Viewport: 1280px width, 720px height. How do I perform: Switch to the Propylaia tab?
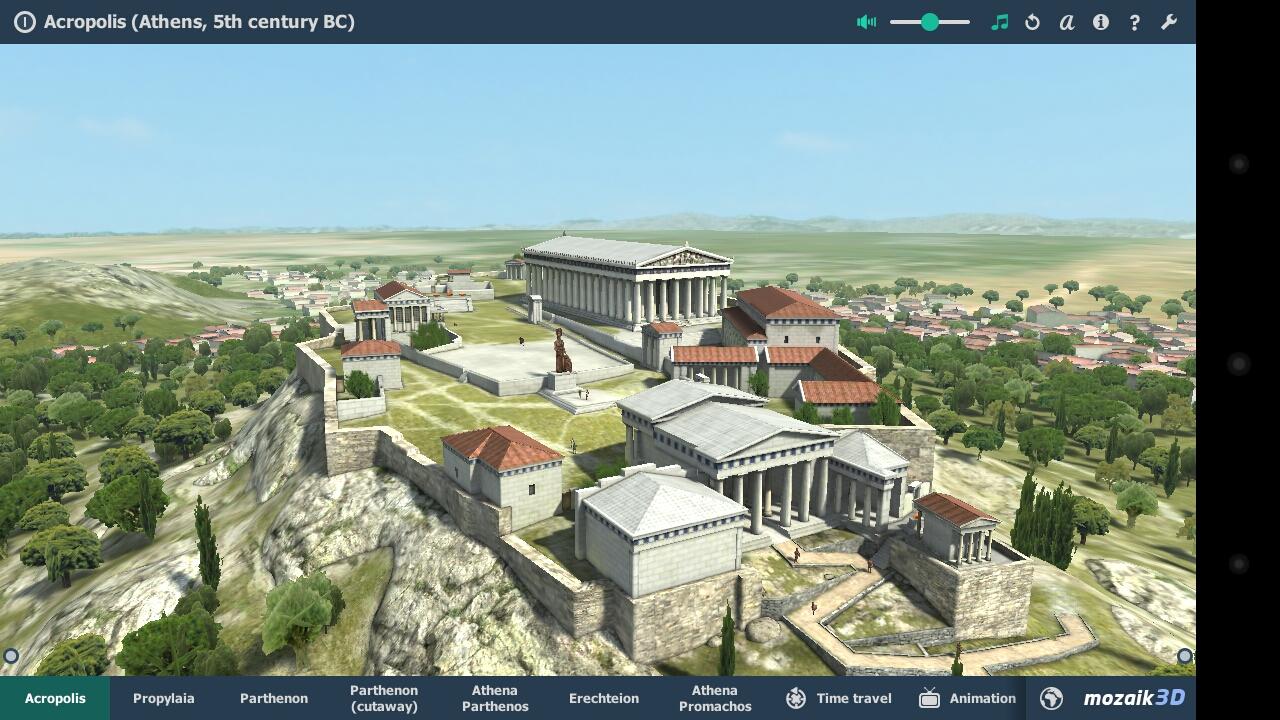pos(164,698)
